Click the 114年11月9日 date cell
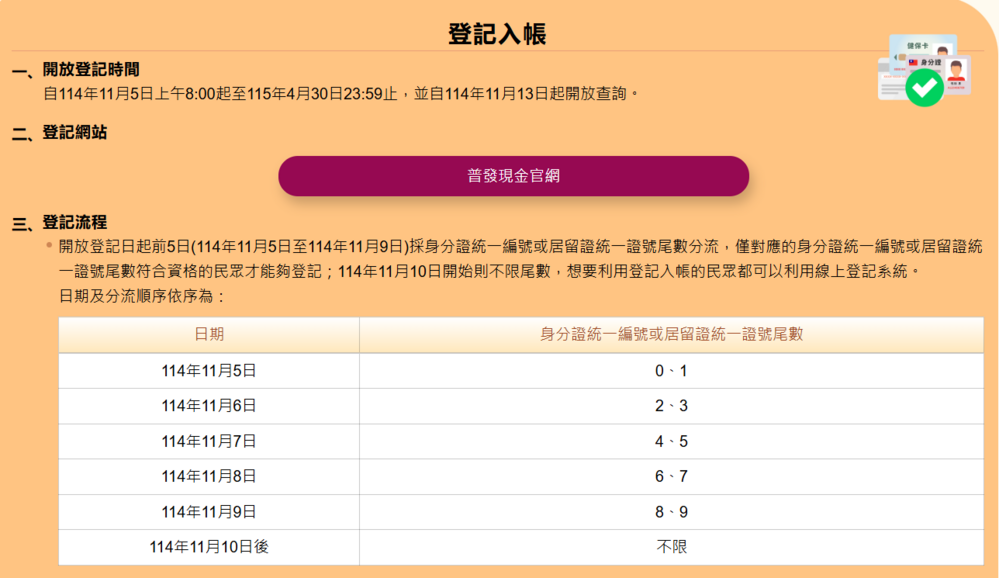This screenshot has width=999, height=578. (x=209, y=512)
